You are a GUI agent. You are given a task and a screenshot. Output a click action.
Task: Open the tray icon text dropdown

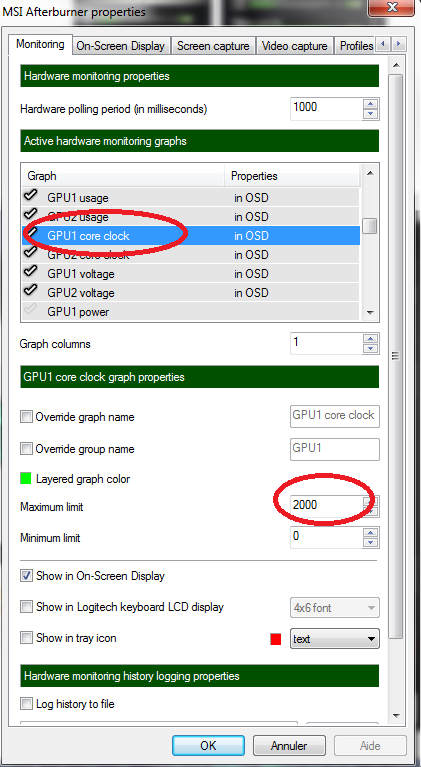[x=334, y=639]
